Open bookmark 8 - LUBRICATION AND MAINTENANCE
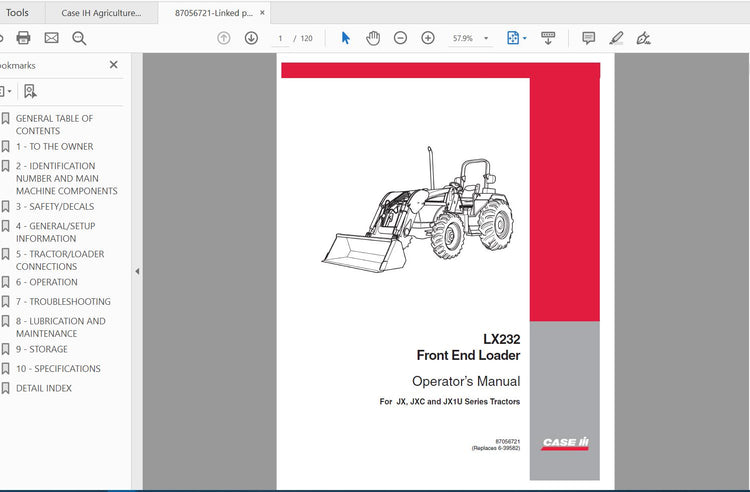The height and width of the screenshot is (492, 750). tap(61, 327)
